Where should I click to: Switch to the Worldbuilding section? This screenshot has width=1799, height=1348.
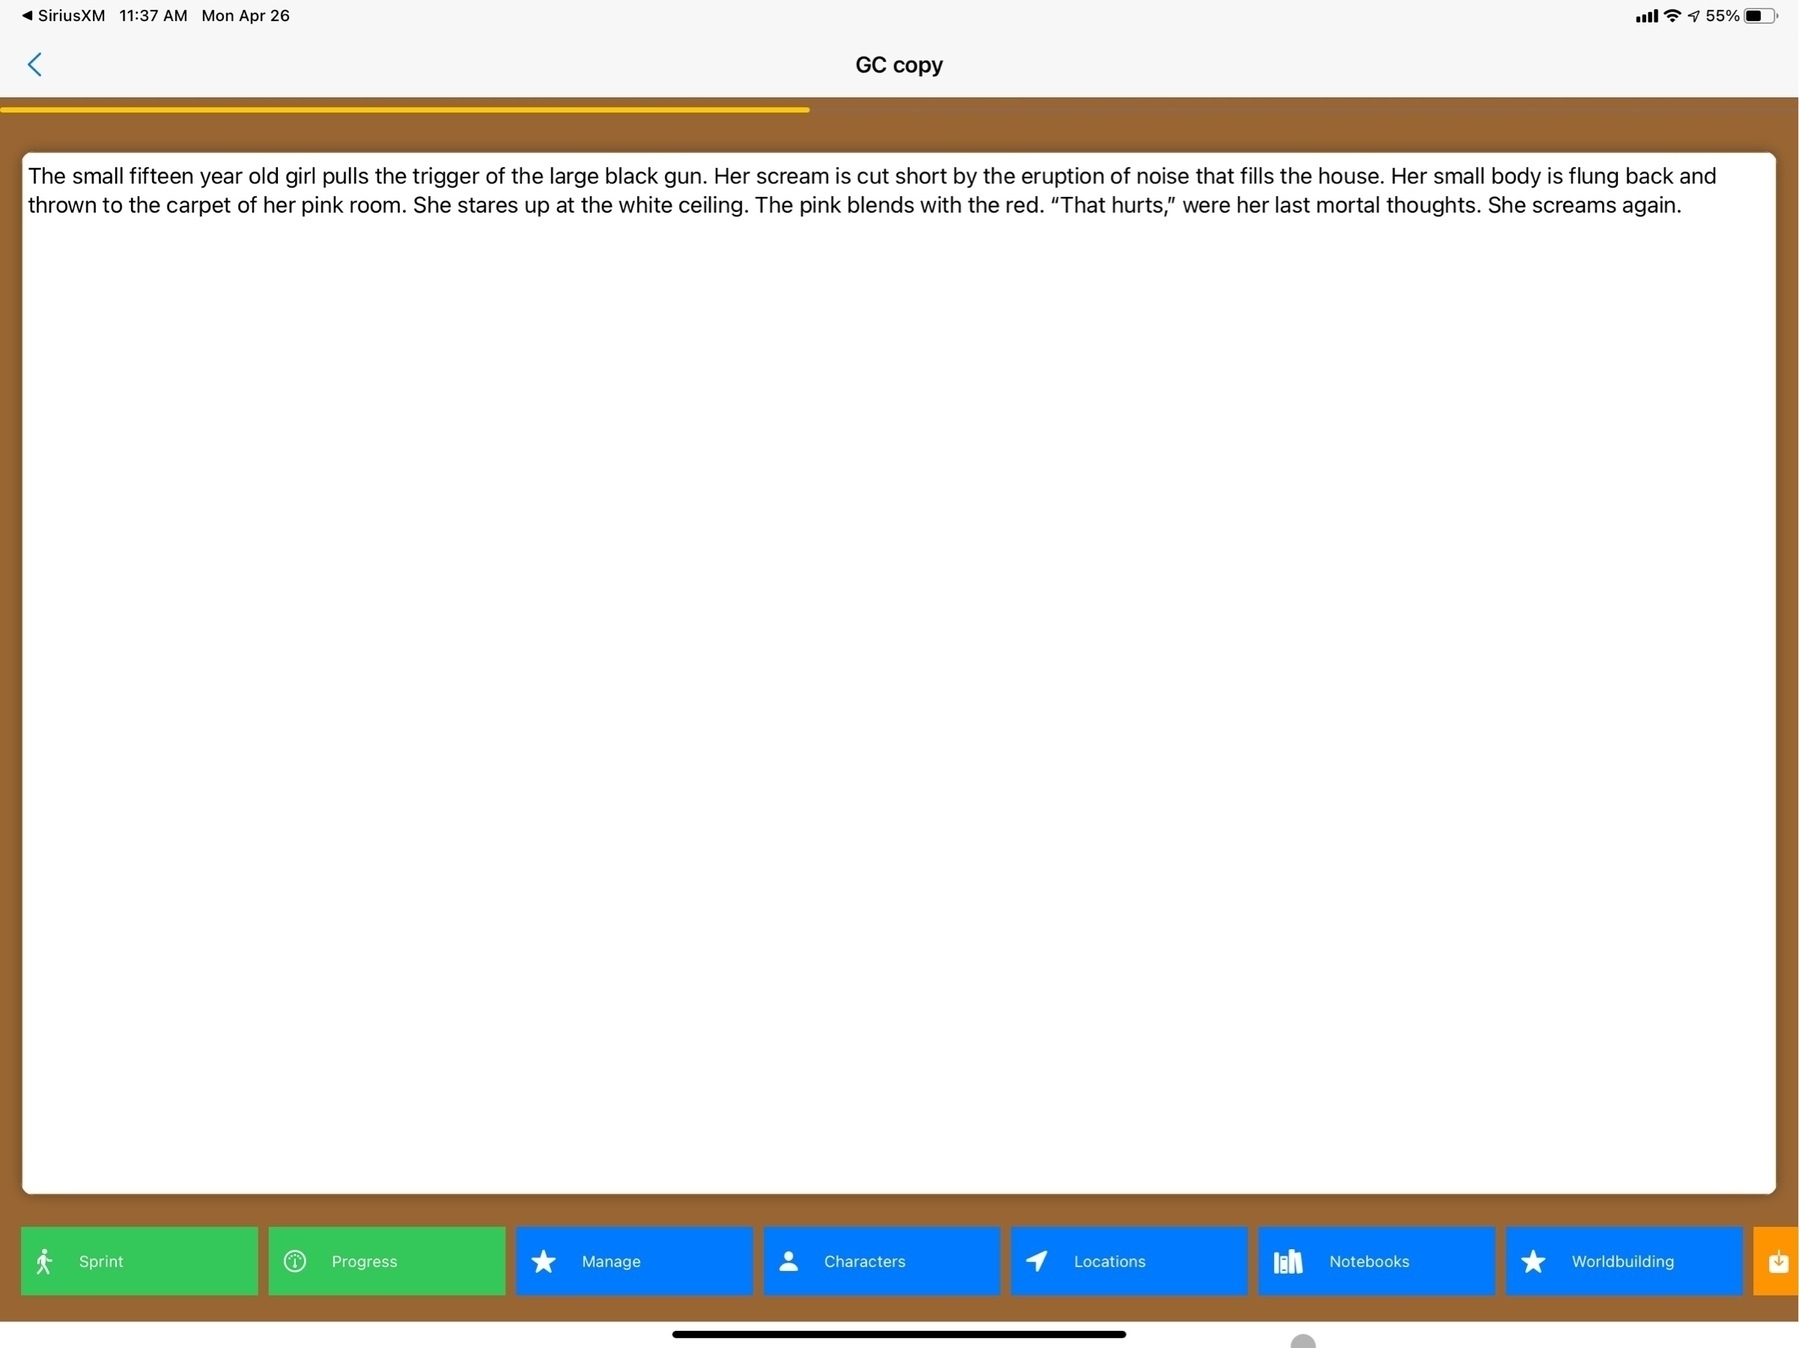[x=1623, y=1261]
